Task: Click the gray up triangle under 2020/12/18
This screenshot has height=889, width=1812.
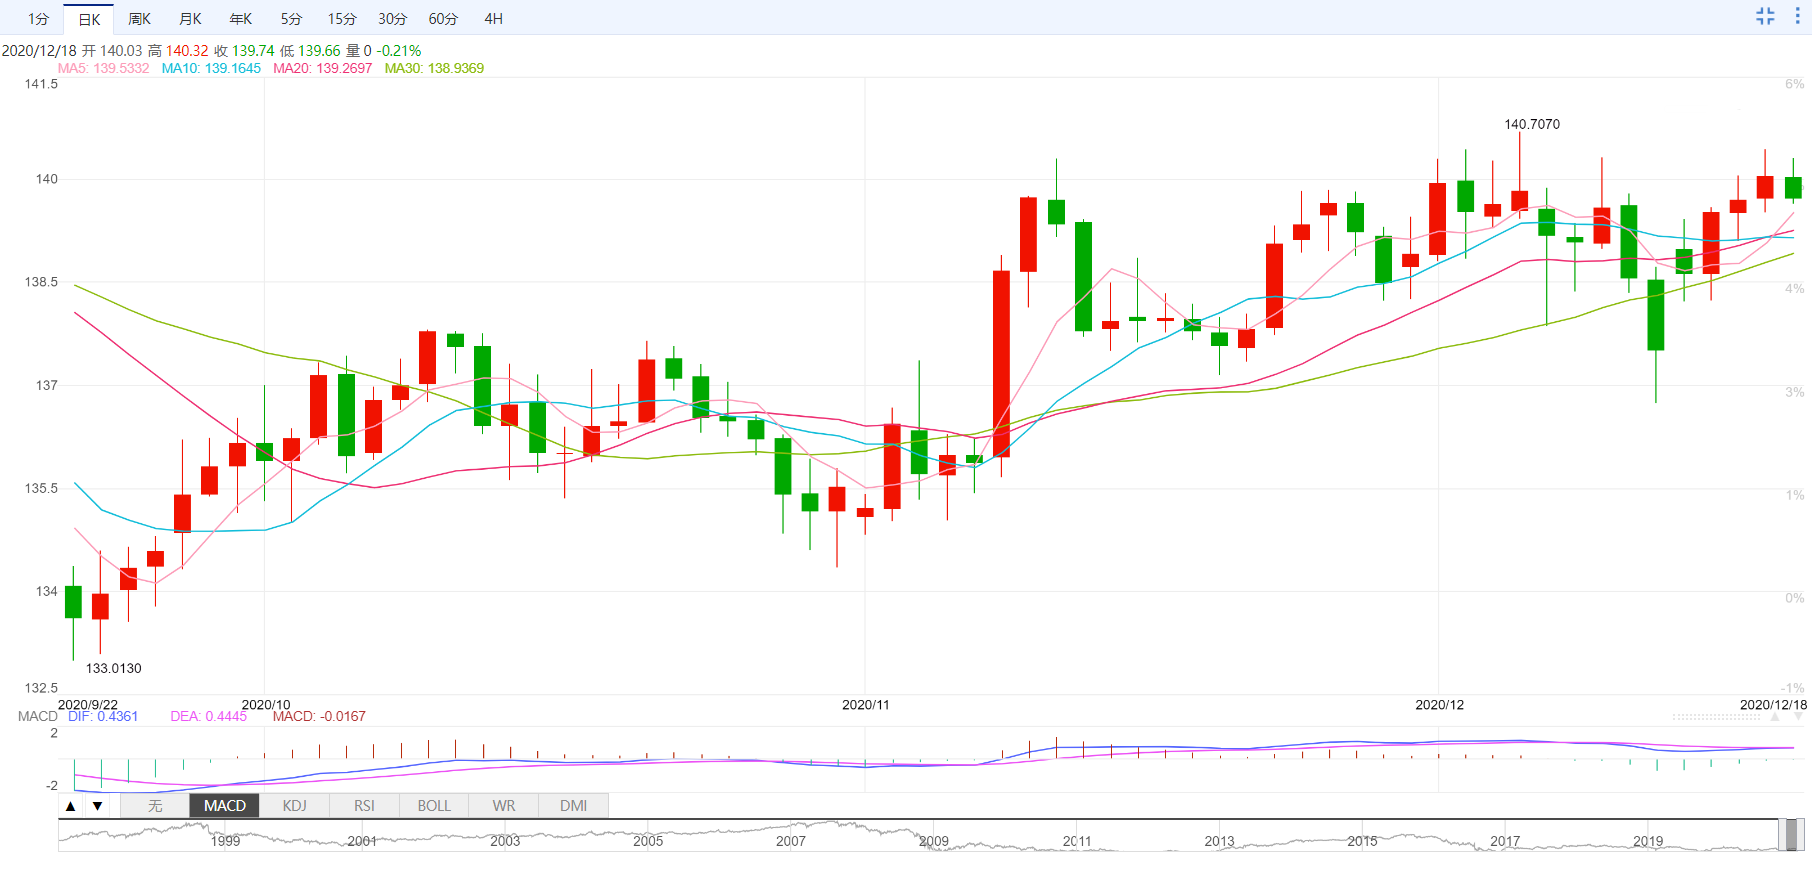Action: (x=1775, y=717)
